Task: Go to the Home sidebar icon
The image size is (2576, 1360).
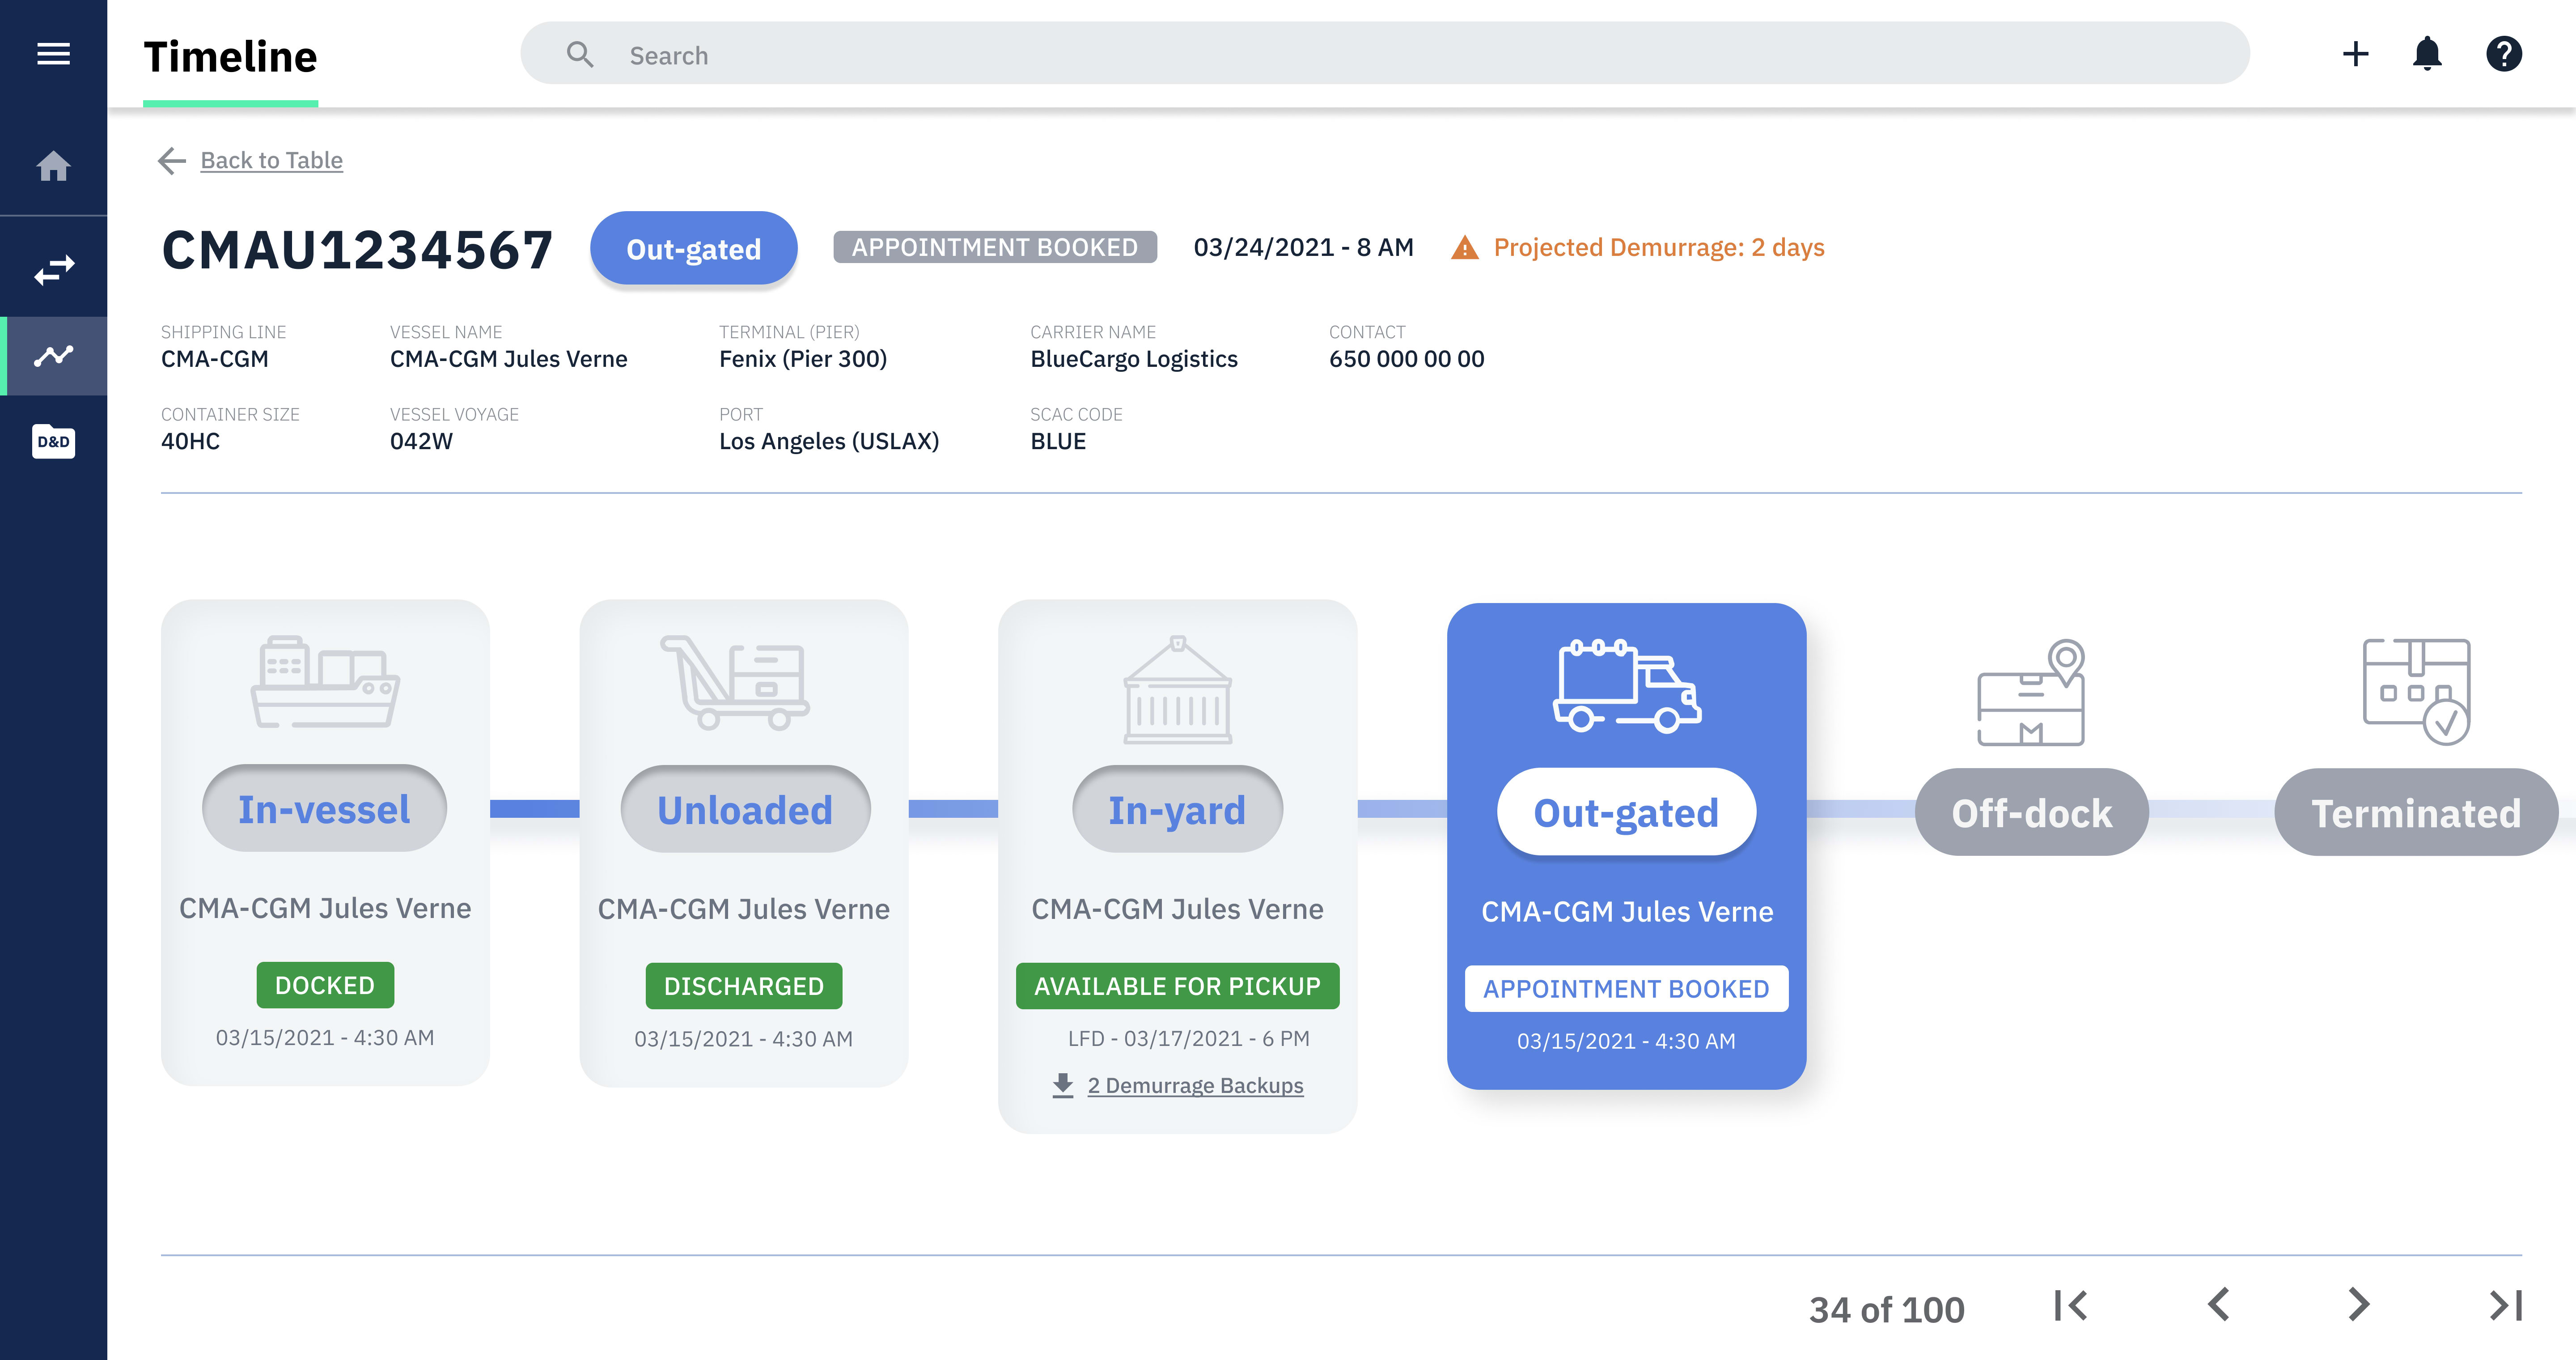Action: [53, 166]
